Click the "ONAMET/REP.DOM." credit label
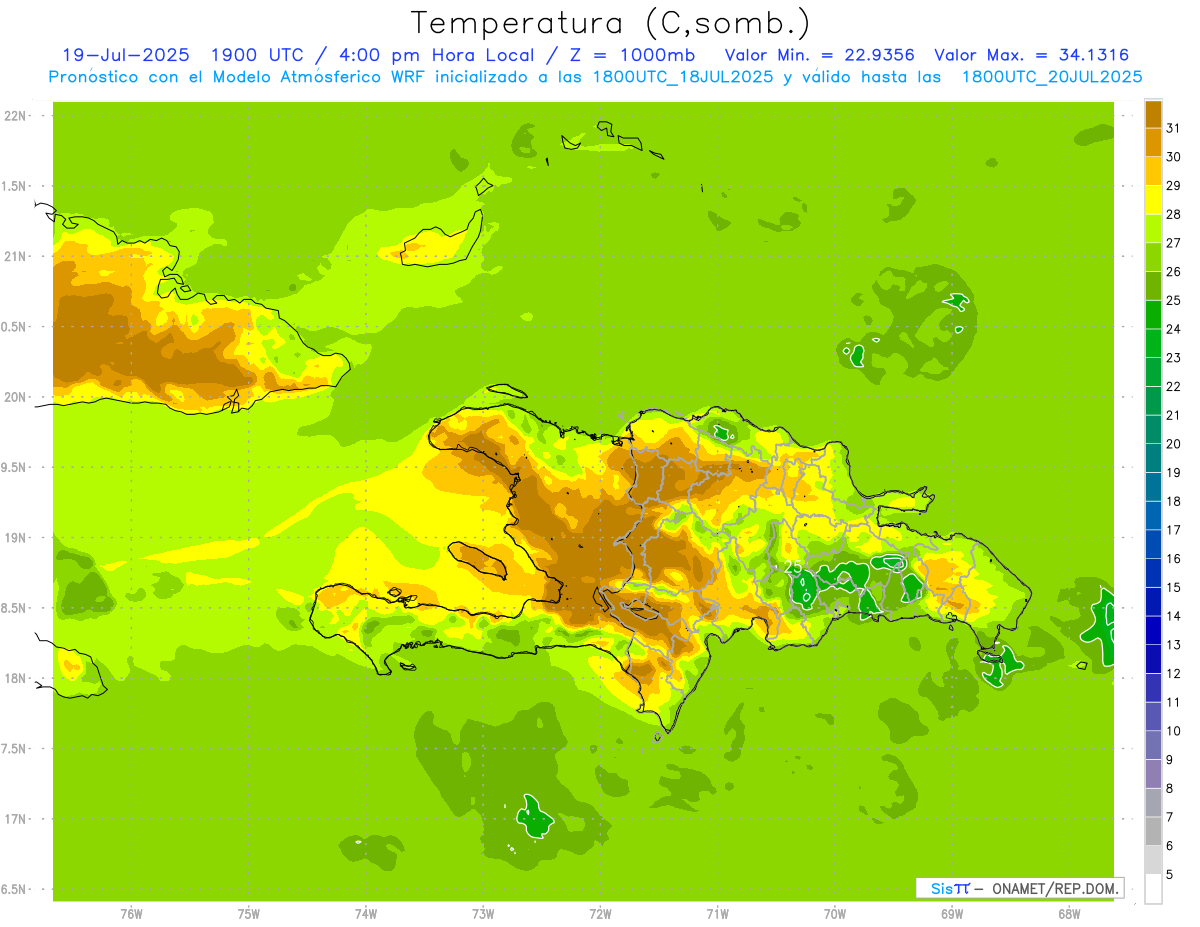Screen dimensions: 1200x927 (1055, 888)
